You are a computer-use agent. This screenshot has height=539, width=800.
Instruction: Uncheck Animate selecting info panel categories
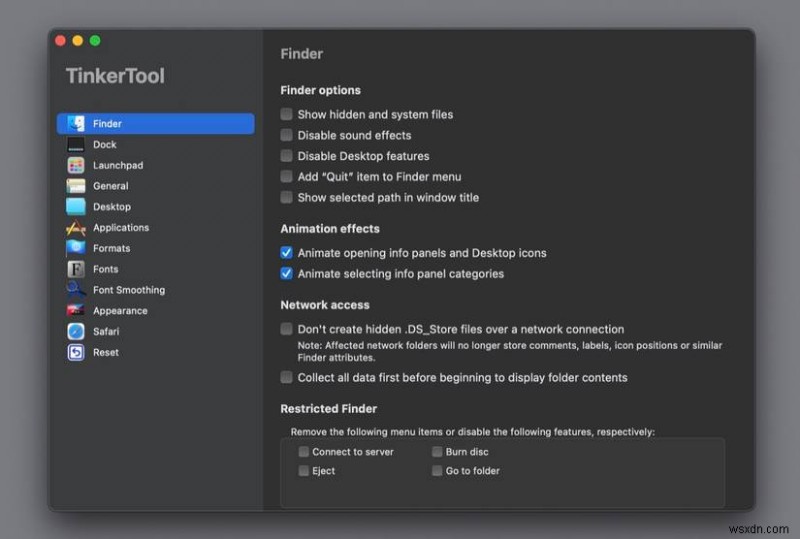coord(287,273)
